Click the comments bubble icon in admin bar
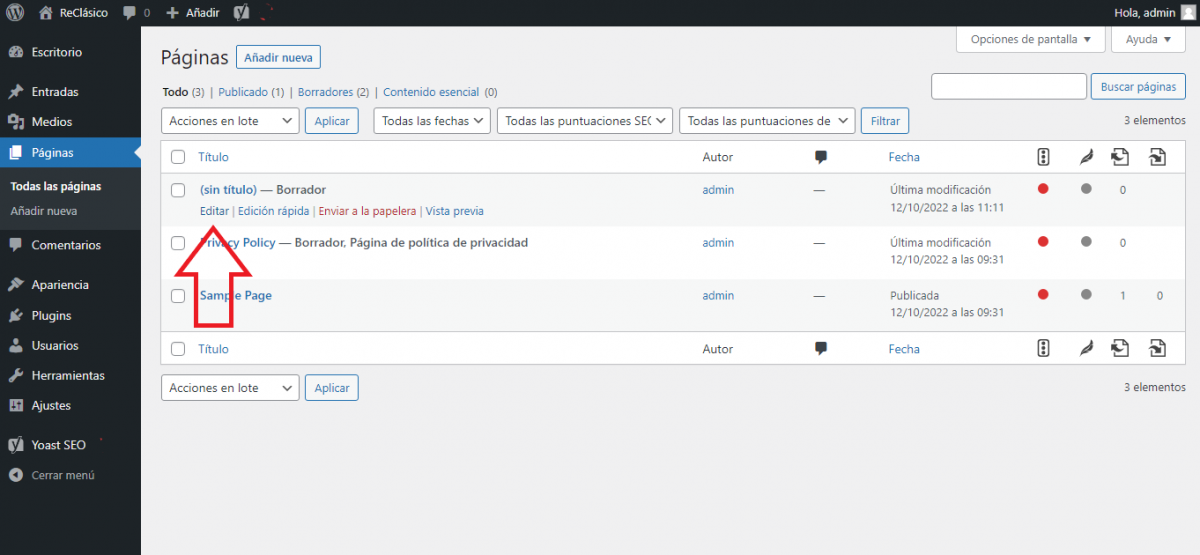This screenshot has width=1200, height=555. (130, 13)
